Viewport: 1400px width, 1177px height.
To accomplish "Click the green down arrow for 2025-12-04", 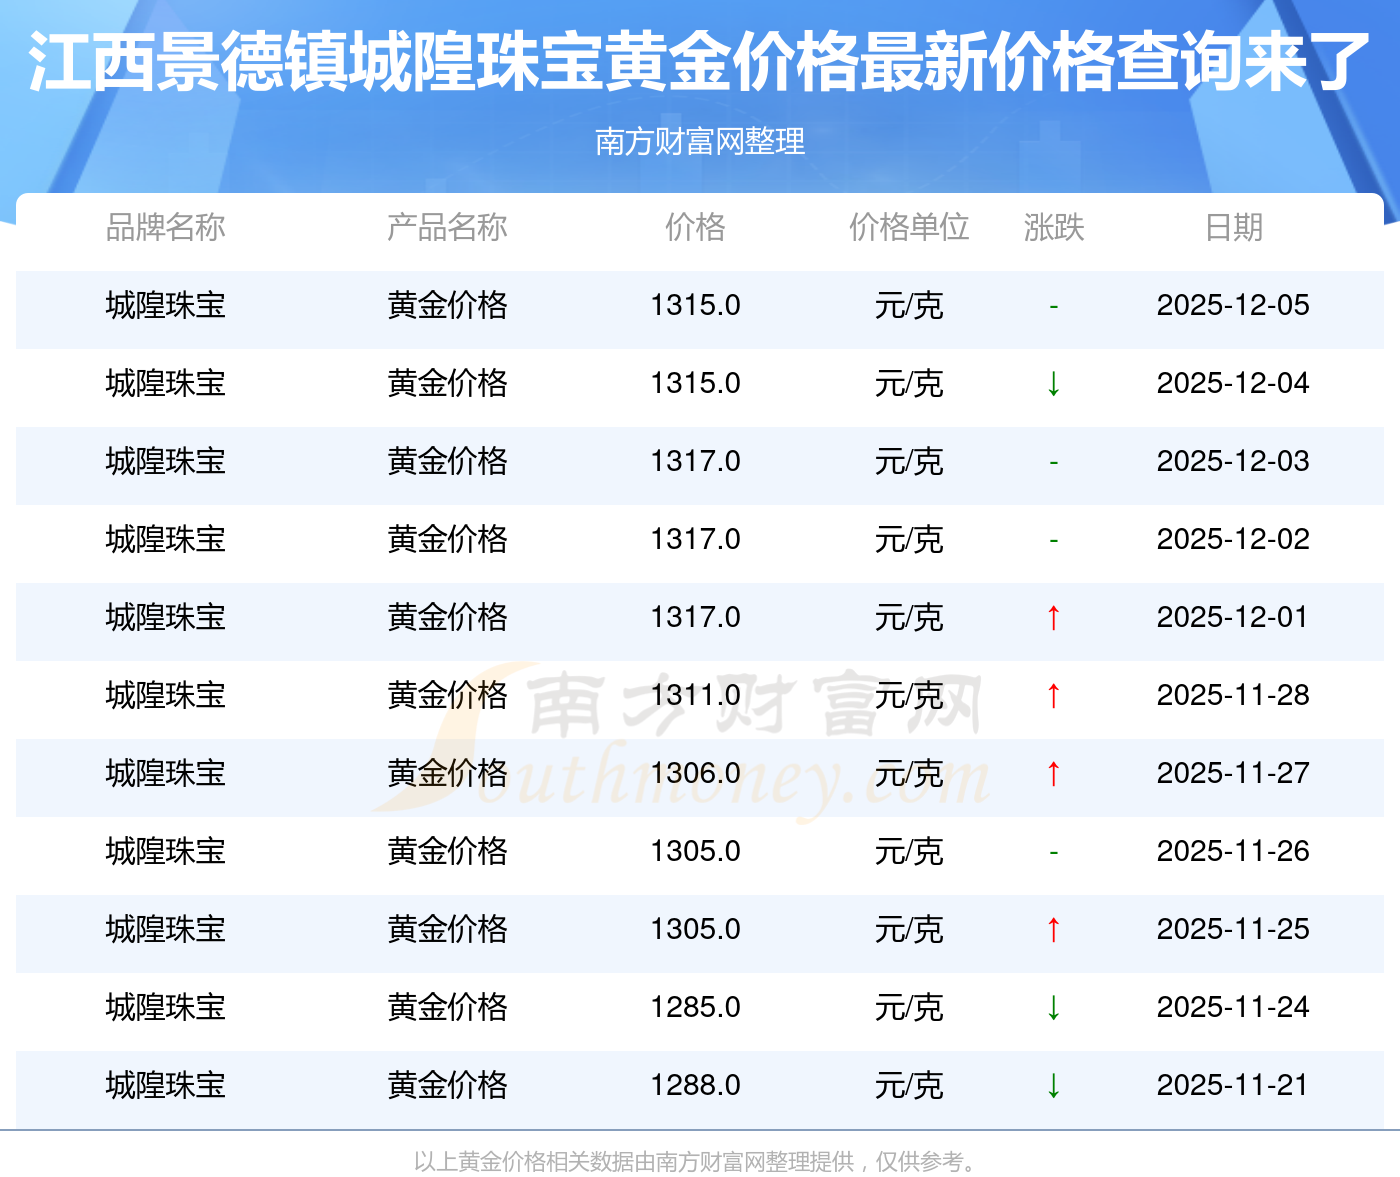I will pos(1053,383).
